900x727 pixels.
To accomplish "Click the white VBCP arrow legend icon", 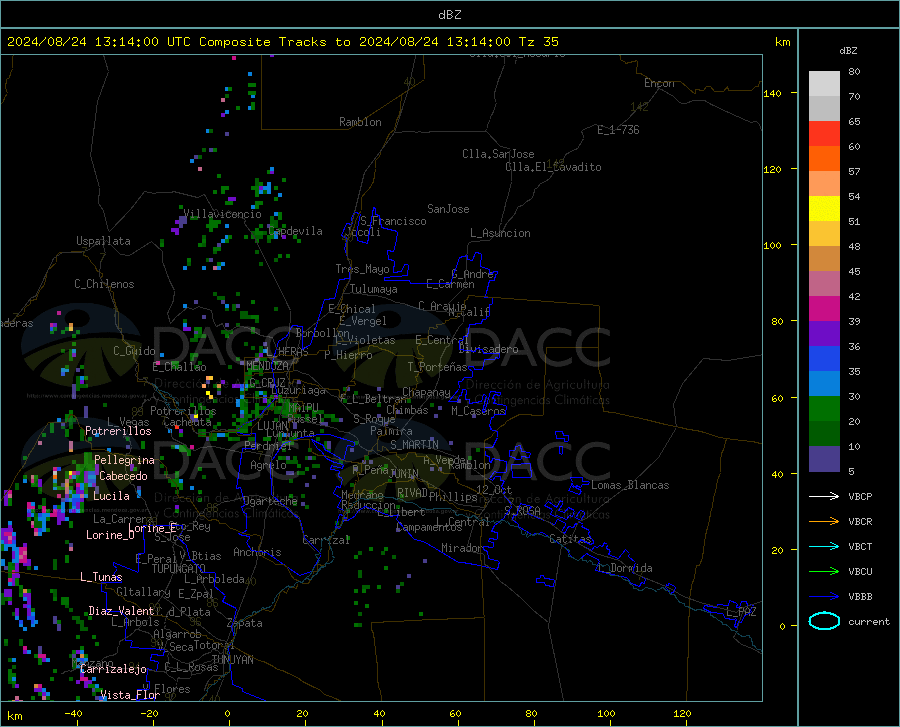I will [x=824, y=496].
